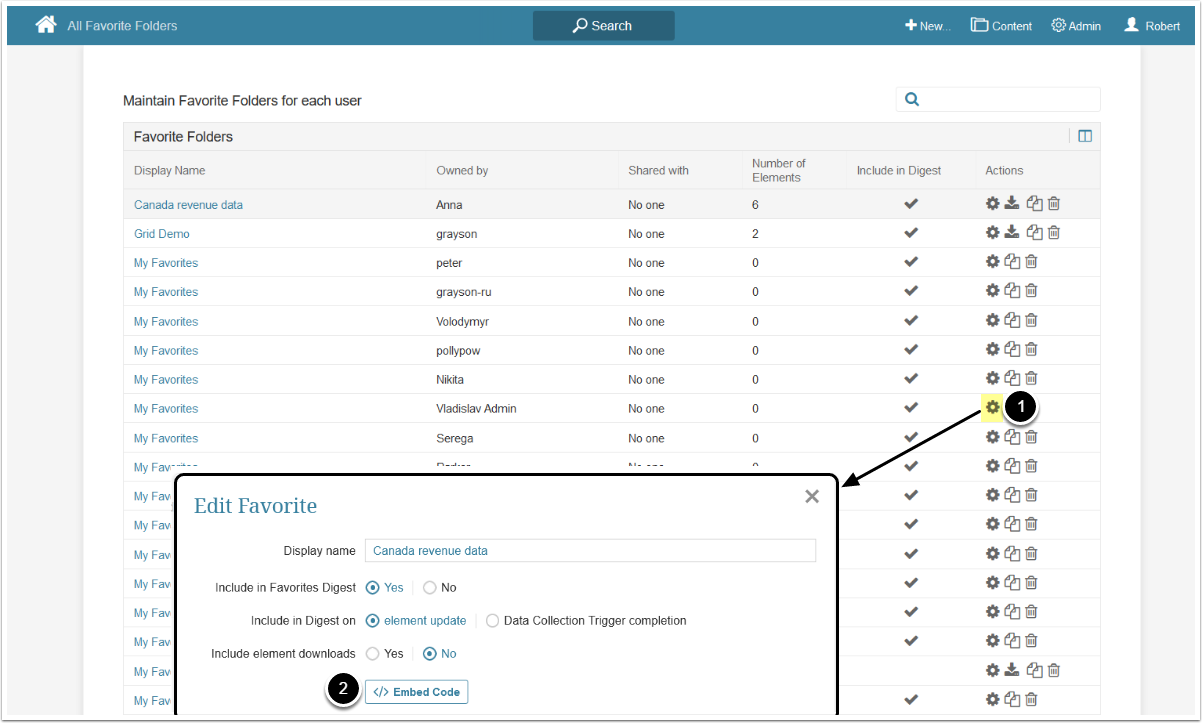Open the New menu
The width and height of the screenshot is (1202, 723).
point(927,26)
